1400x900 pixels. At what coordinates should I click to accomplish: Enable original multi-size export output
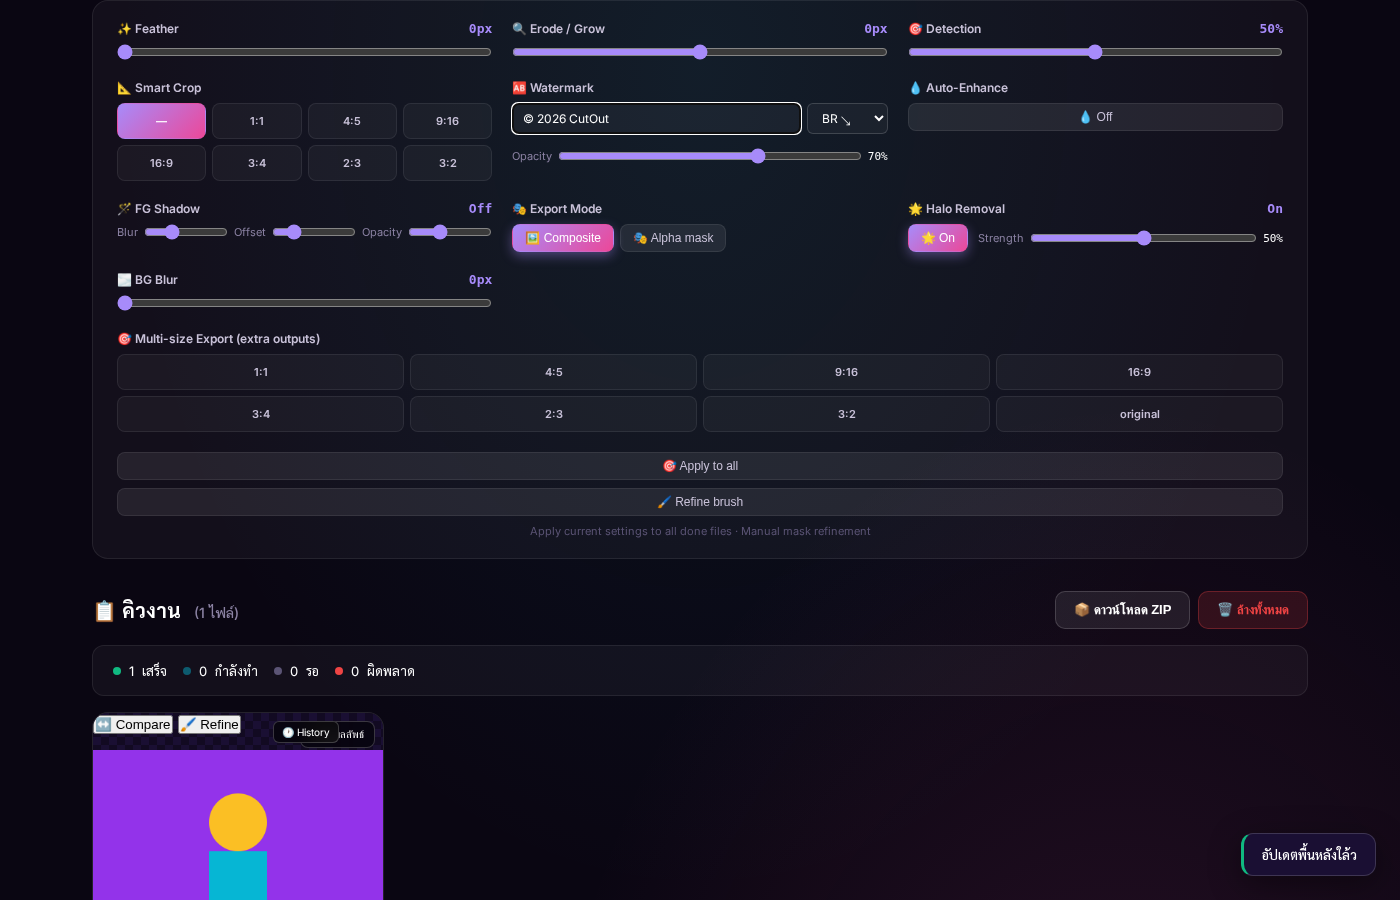tap(1139, 414)
